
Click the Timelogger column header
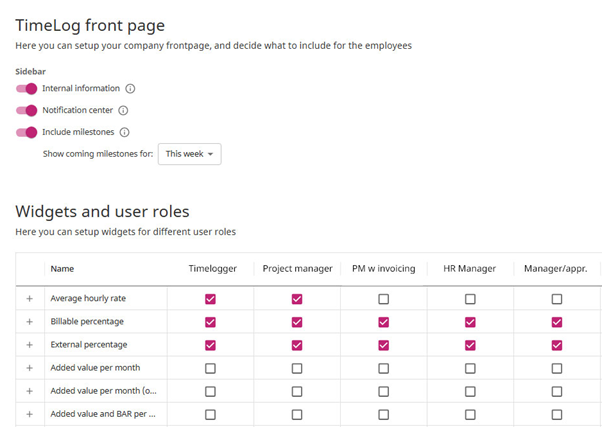(x=212, y=269)
